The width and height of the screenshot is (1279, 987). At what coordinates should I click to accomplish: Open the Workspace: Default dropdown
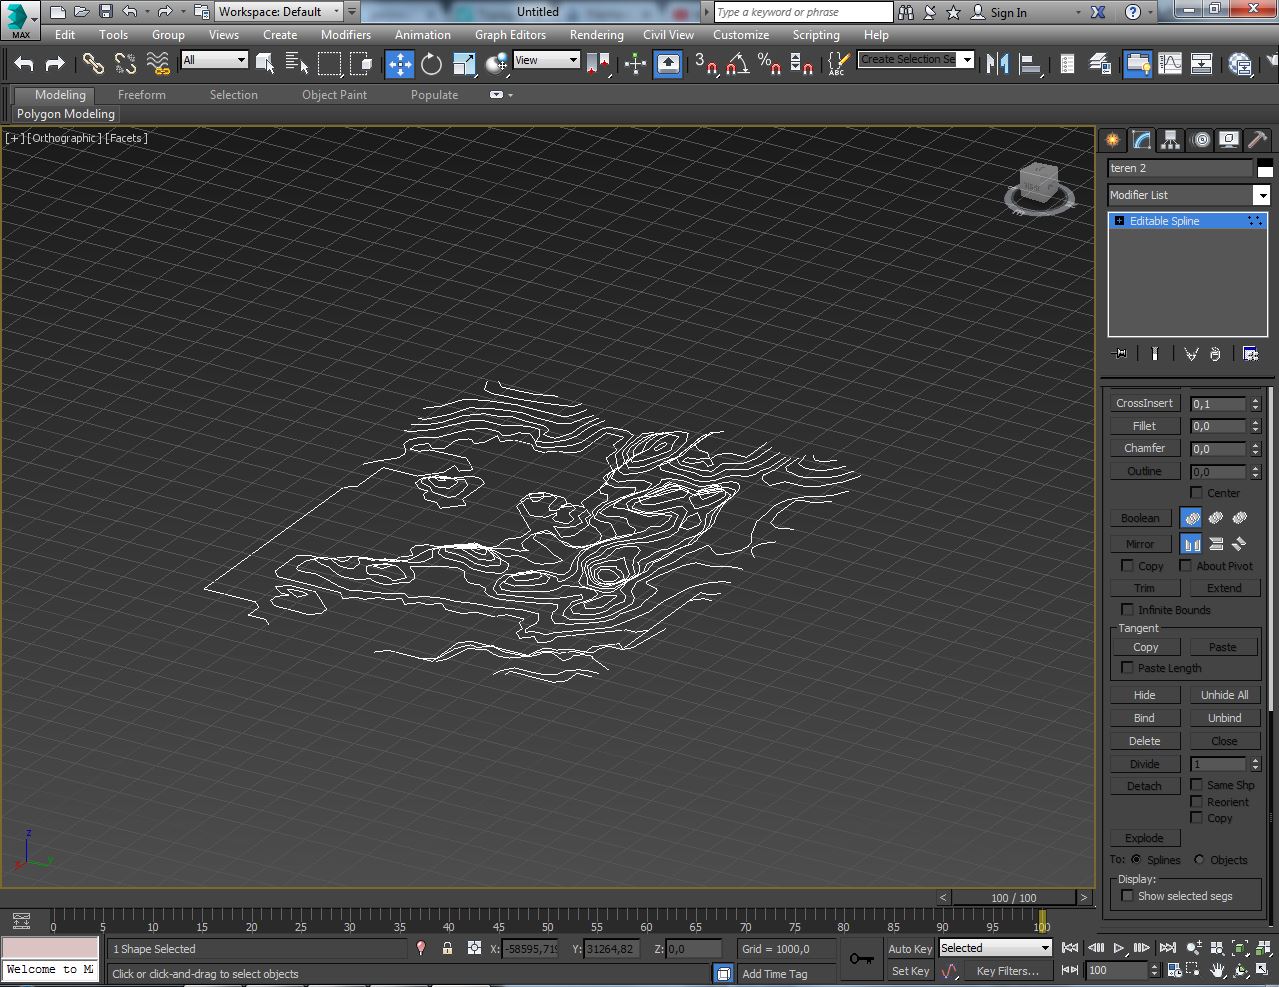tap(279, 12)
